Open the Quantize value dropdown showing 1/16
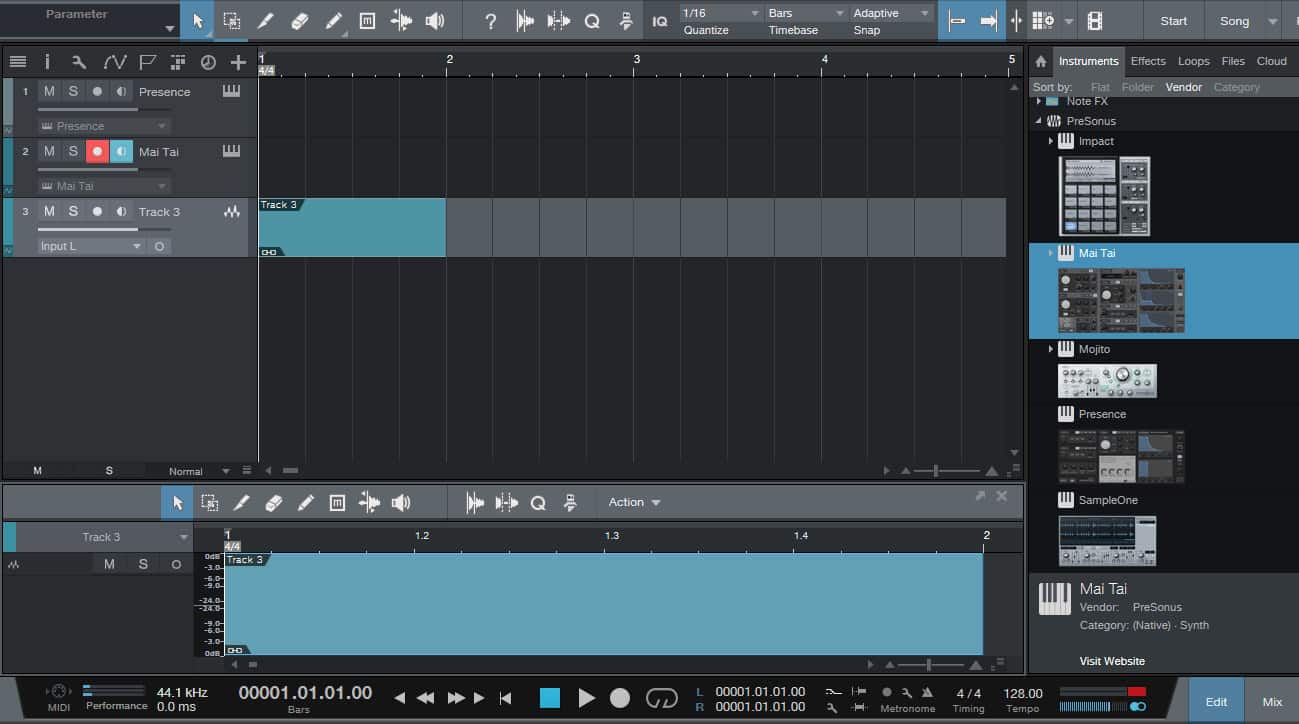 click(721, 13)
